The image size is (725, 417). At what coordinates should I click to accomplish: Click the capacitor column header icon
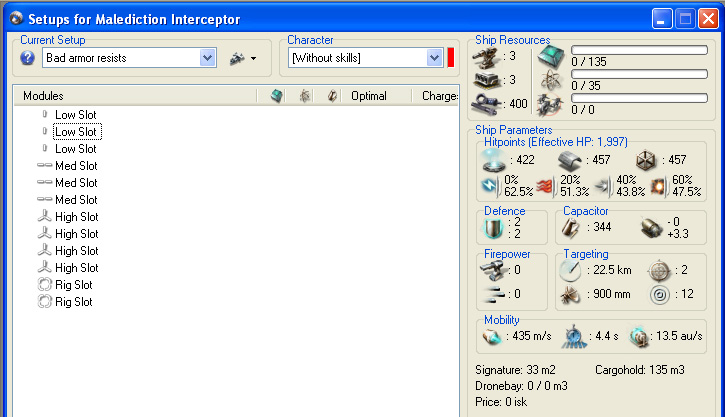pos(332,96)
